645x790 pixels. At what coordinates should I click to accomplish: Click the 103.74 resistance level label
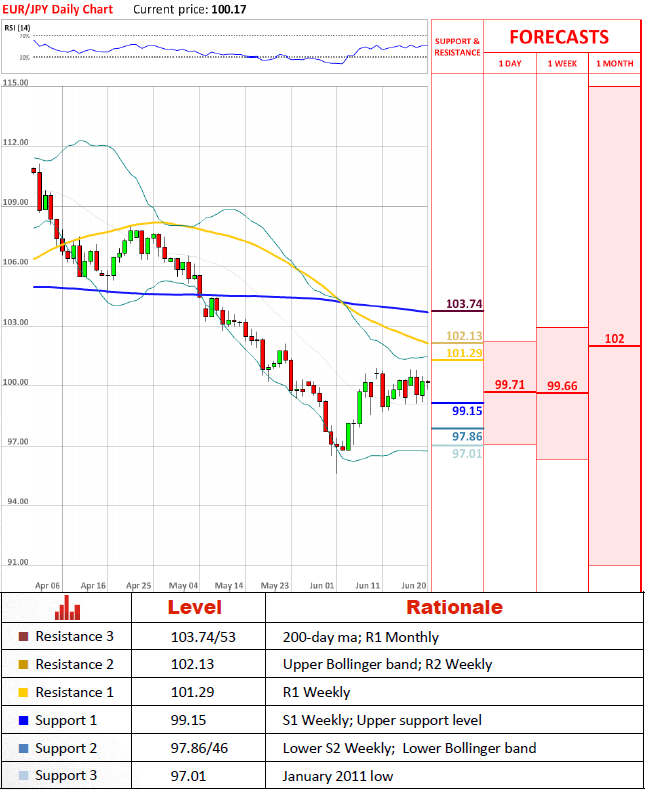tap(465, 304)
